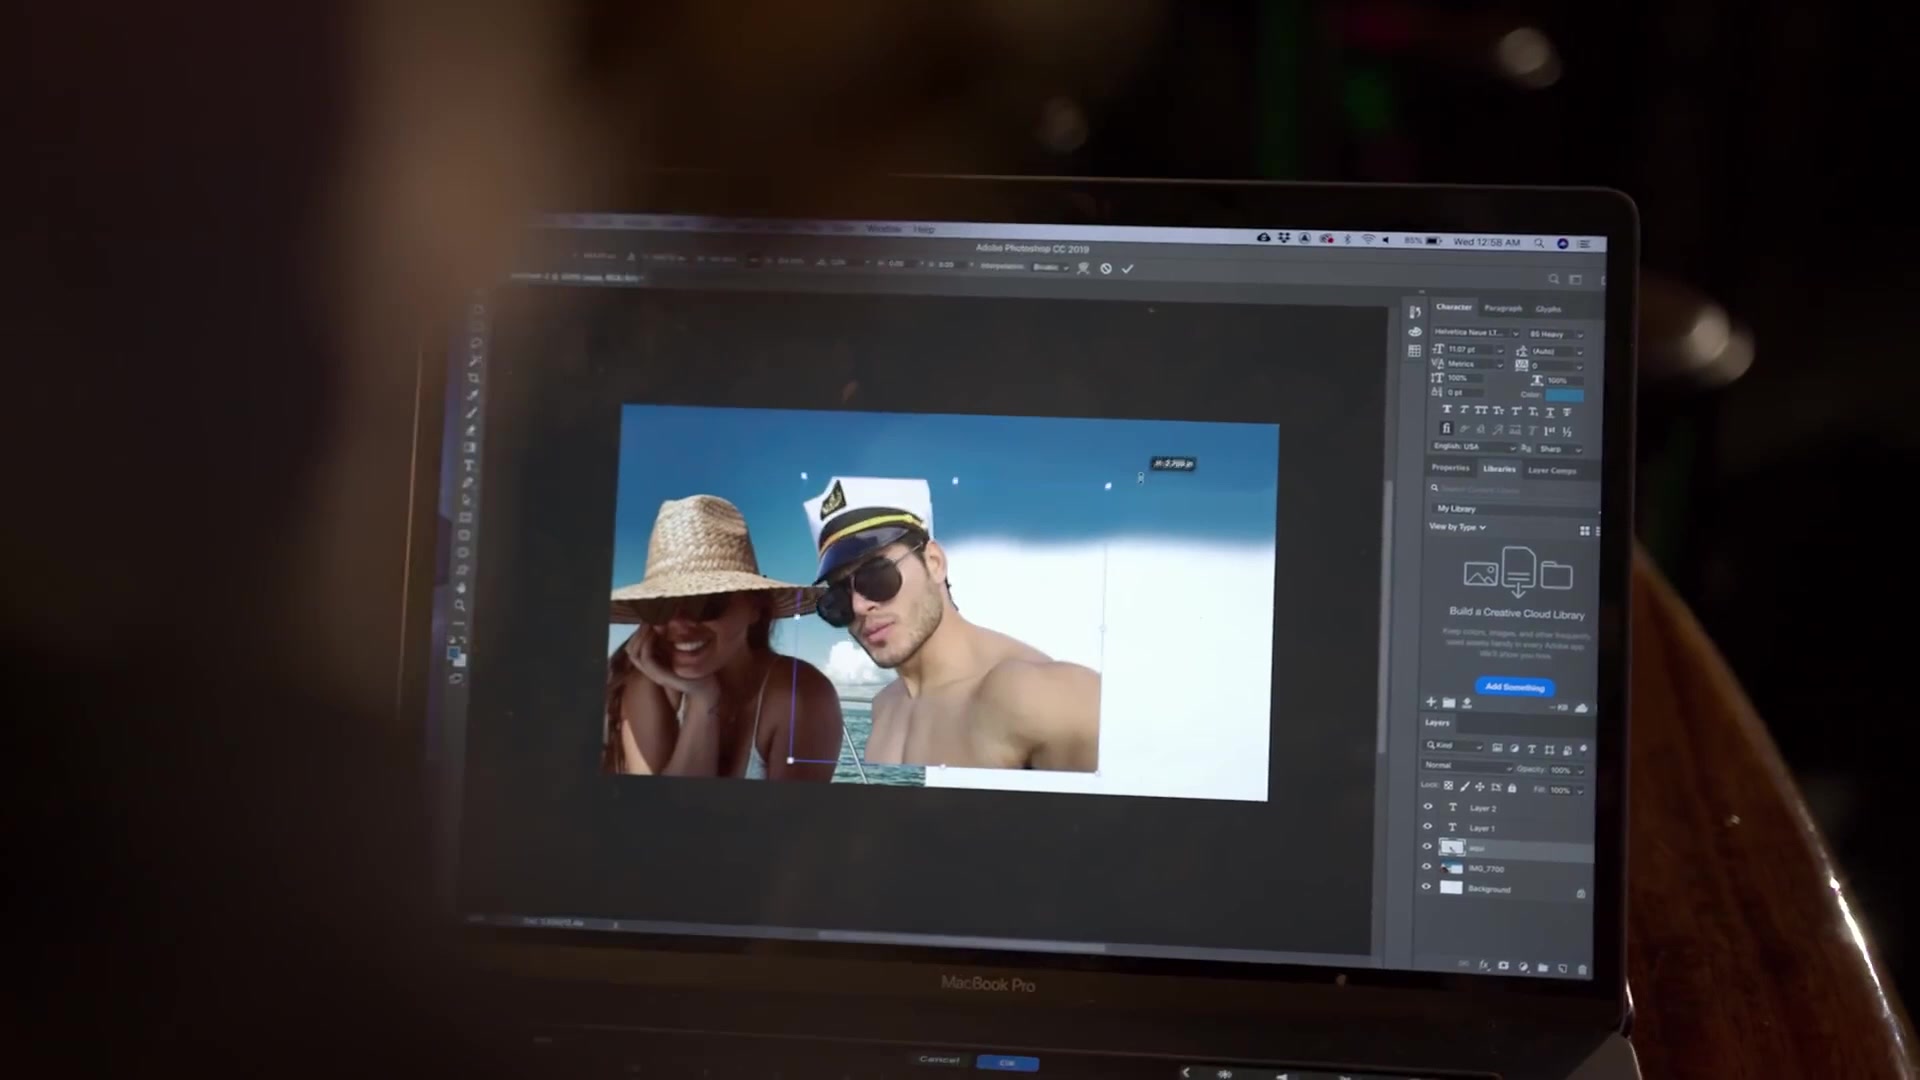Open the layer filter Kind dropdown
This screenshot has height=1080, width=1920.
(x=1454, y=746)
